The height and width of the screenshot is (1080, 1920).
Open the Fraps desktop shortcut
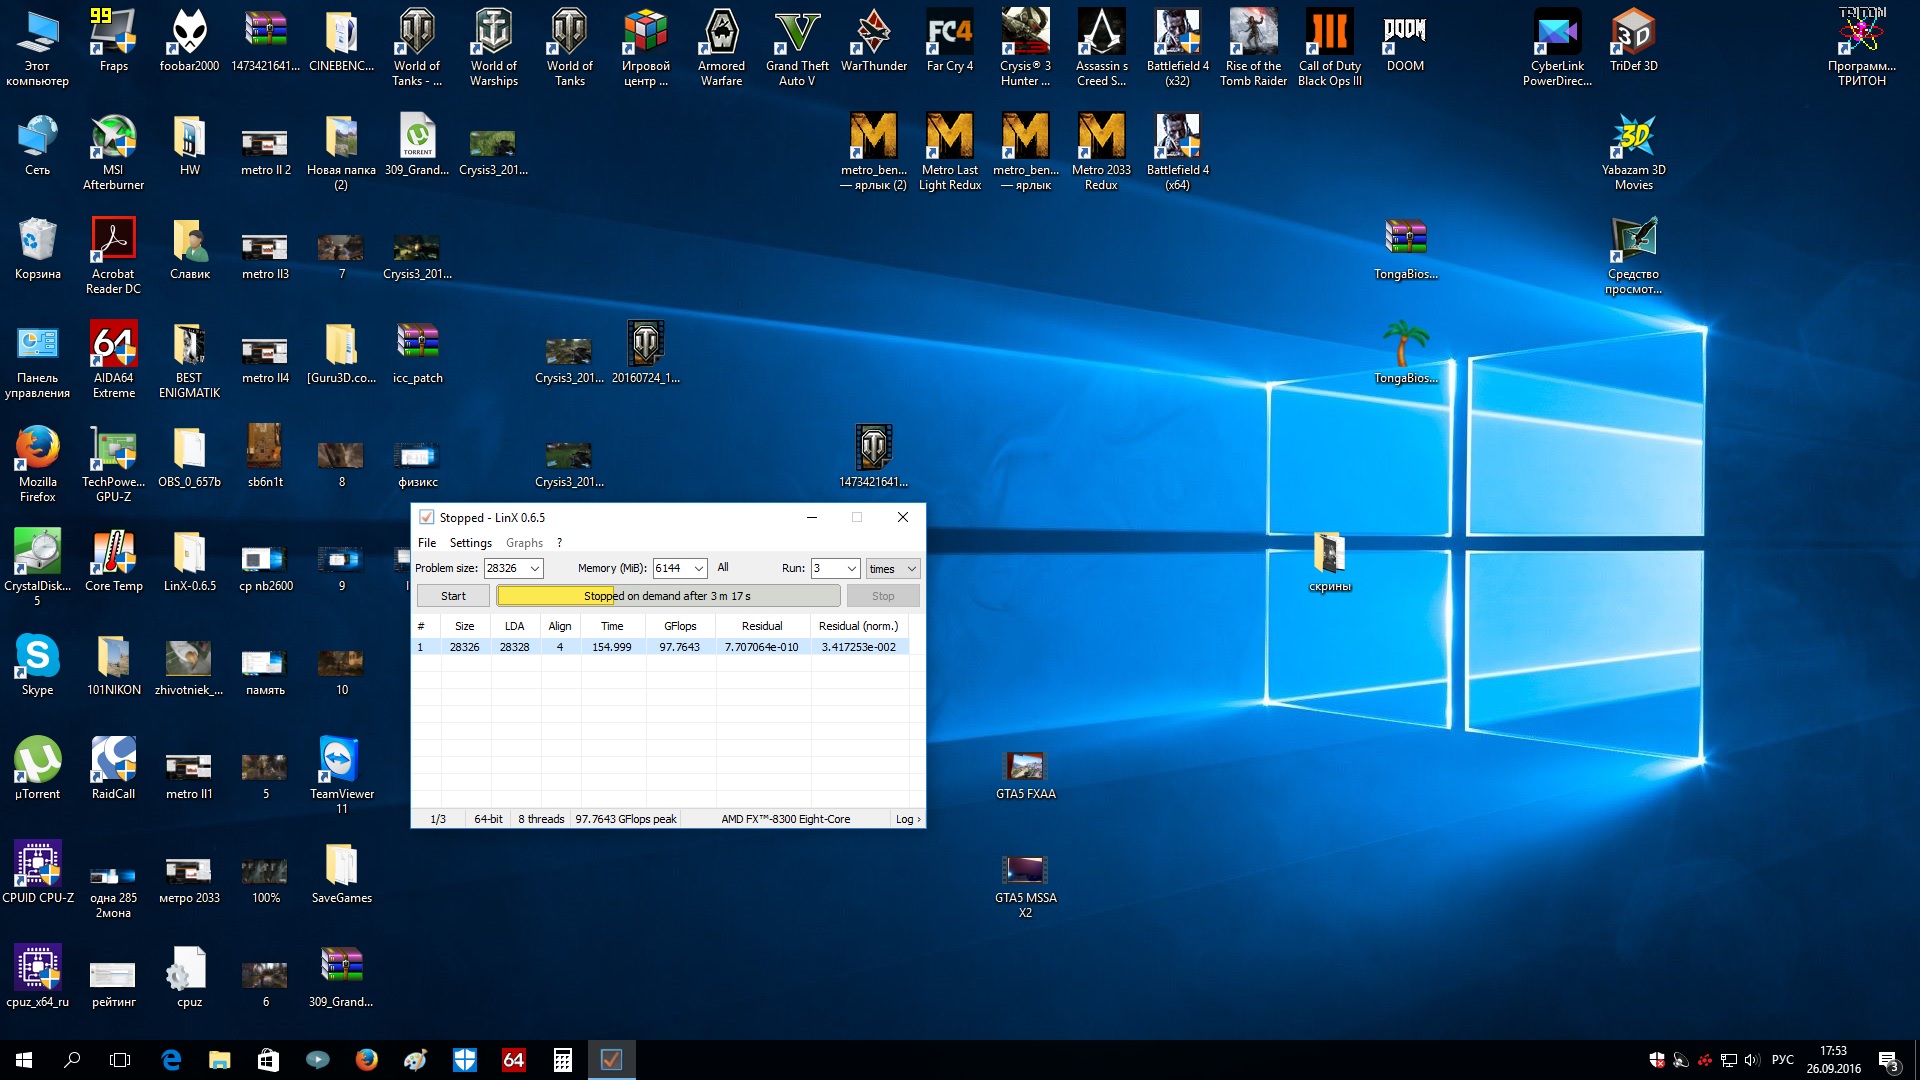pos(113,35)
